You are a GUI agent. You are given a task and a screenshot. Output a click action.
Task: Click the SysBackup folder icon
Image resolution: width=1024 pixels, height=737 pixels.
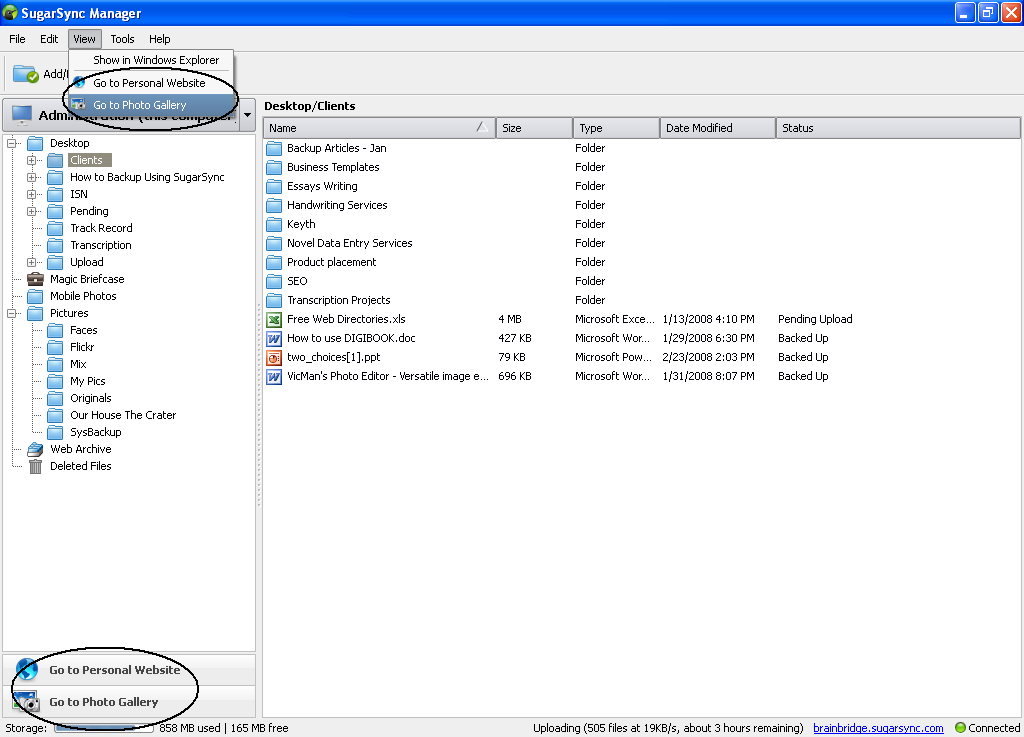pos(56,432)
